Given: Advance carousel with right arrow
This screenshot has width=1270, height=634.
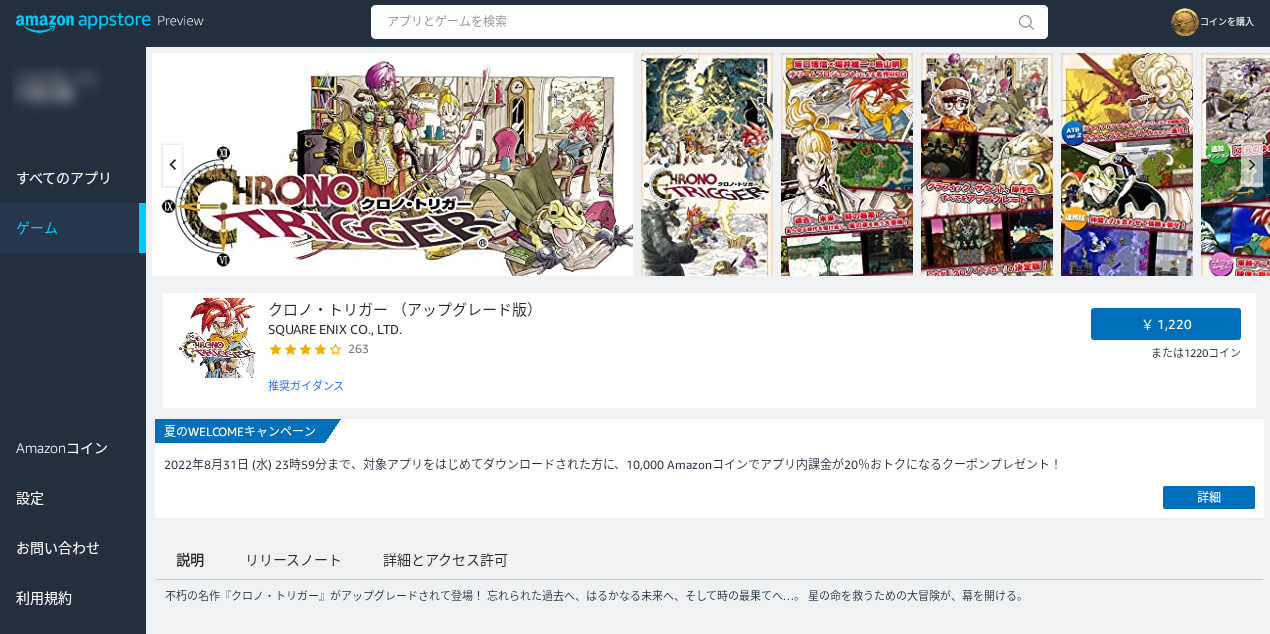Looking at the screenshot, I should [x=1251, y=164].
